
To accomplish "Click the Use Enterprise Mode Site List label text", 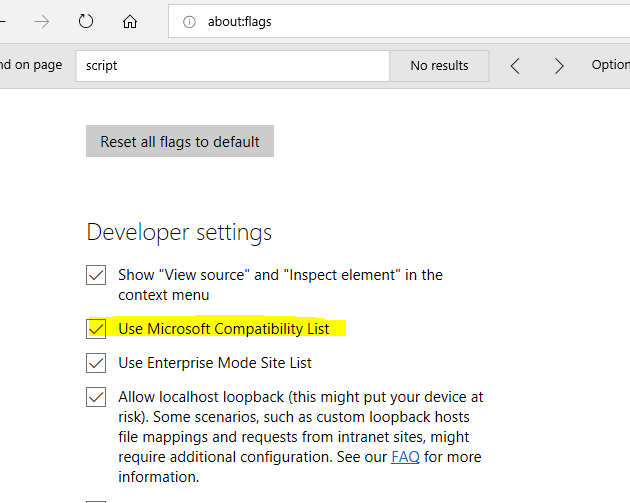I will (x=215, y=363).
